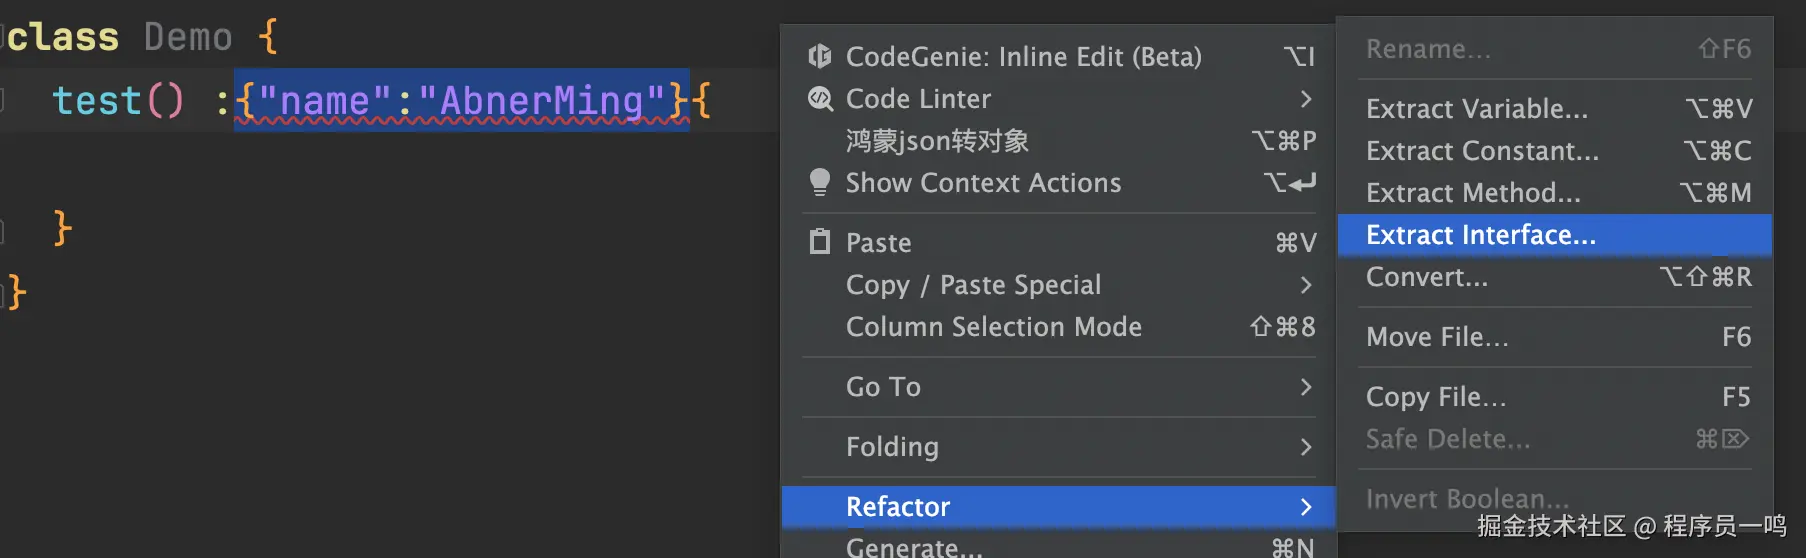This screenshot has height=558, width=1806.
Task: Select the 鸿蒙json转对象 menu entry
Action: coord(937,141)
